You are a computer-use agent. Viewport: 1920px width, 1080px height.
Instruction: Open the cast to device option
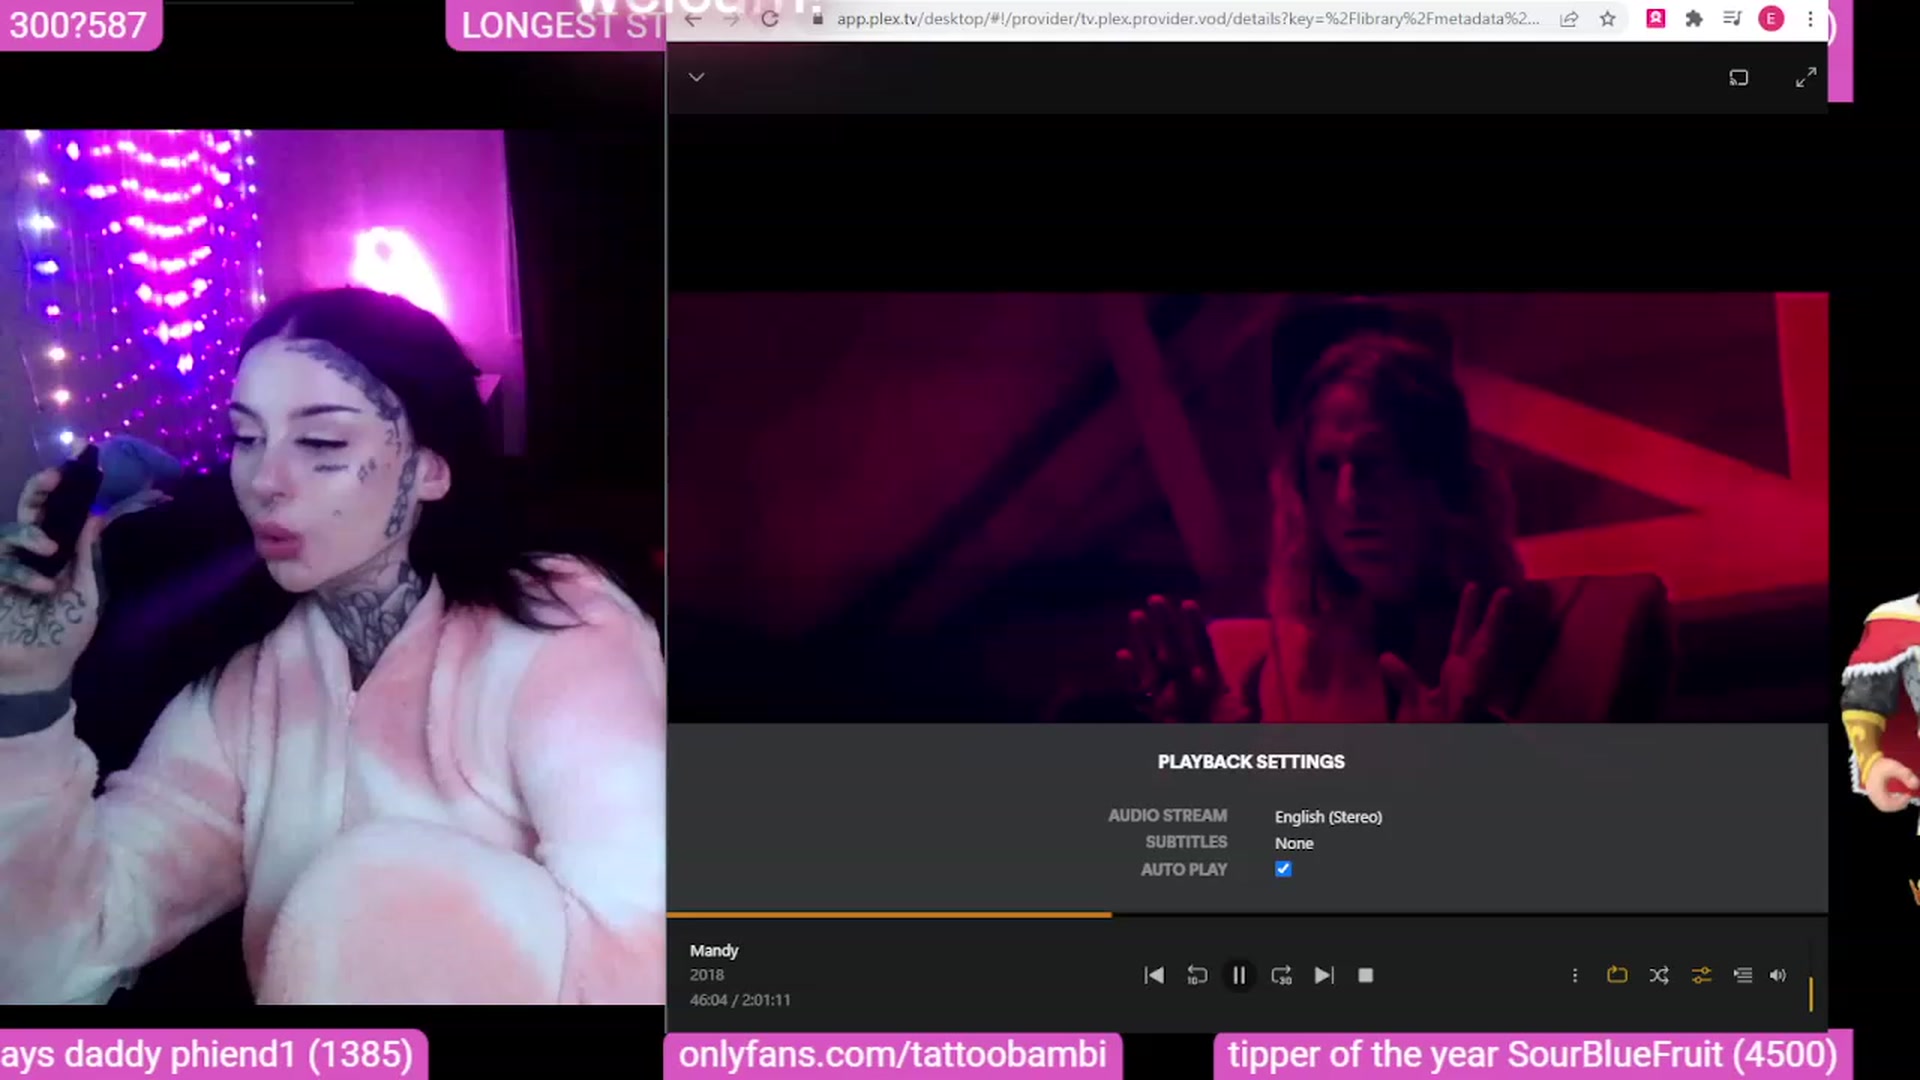[x=1739, y=77]
